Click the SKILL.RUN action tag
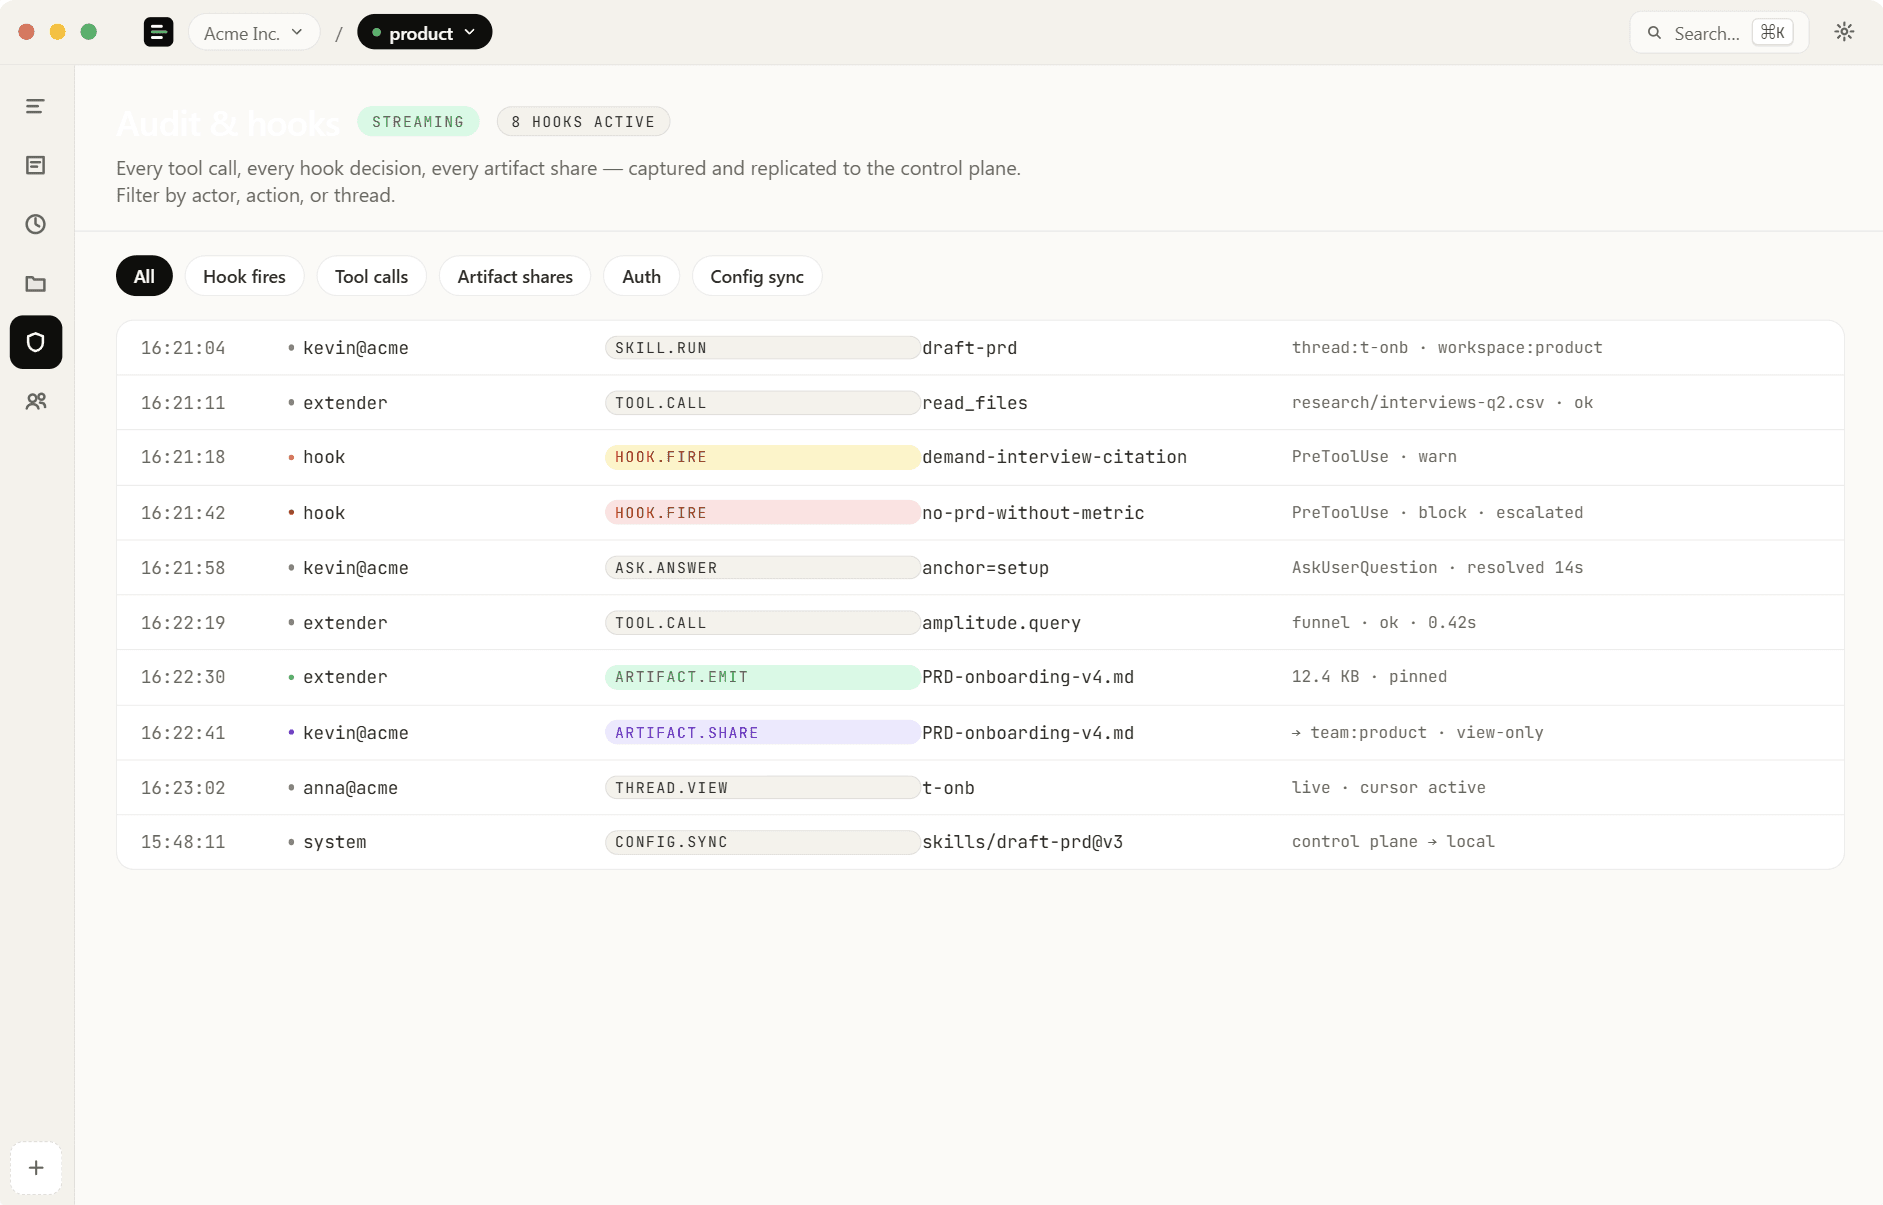This screenshot has height=1205, width=1883. (762, 348)
